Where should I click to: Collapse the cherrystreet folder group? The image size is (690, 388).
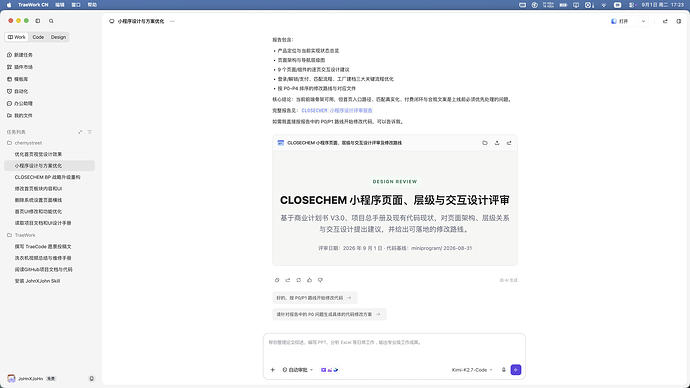pos(25,143)
